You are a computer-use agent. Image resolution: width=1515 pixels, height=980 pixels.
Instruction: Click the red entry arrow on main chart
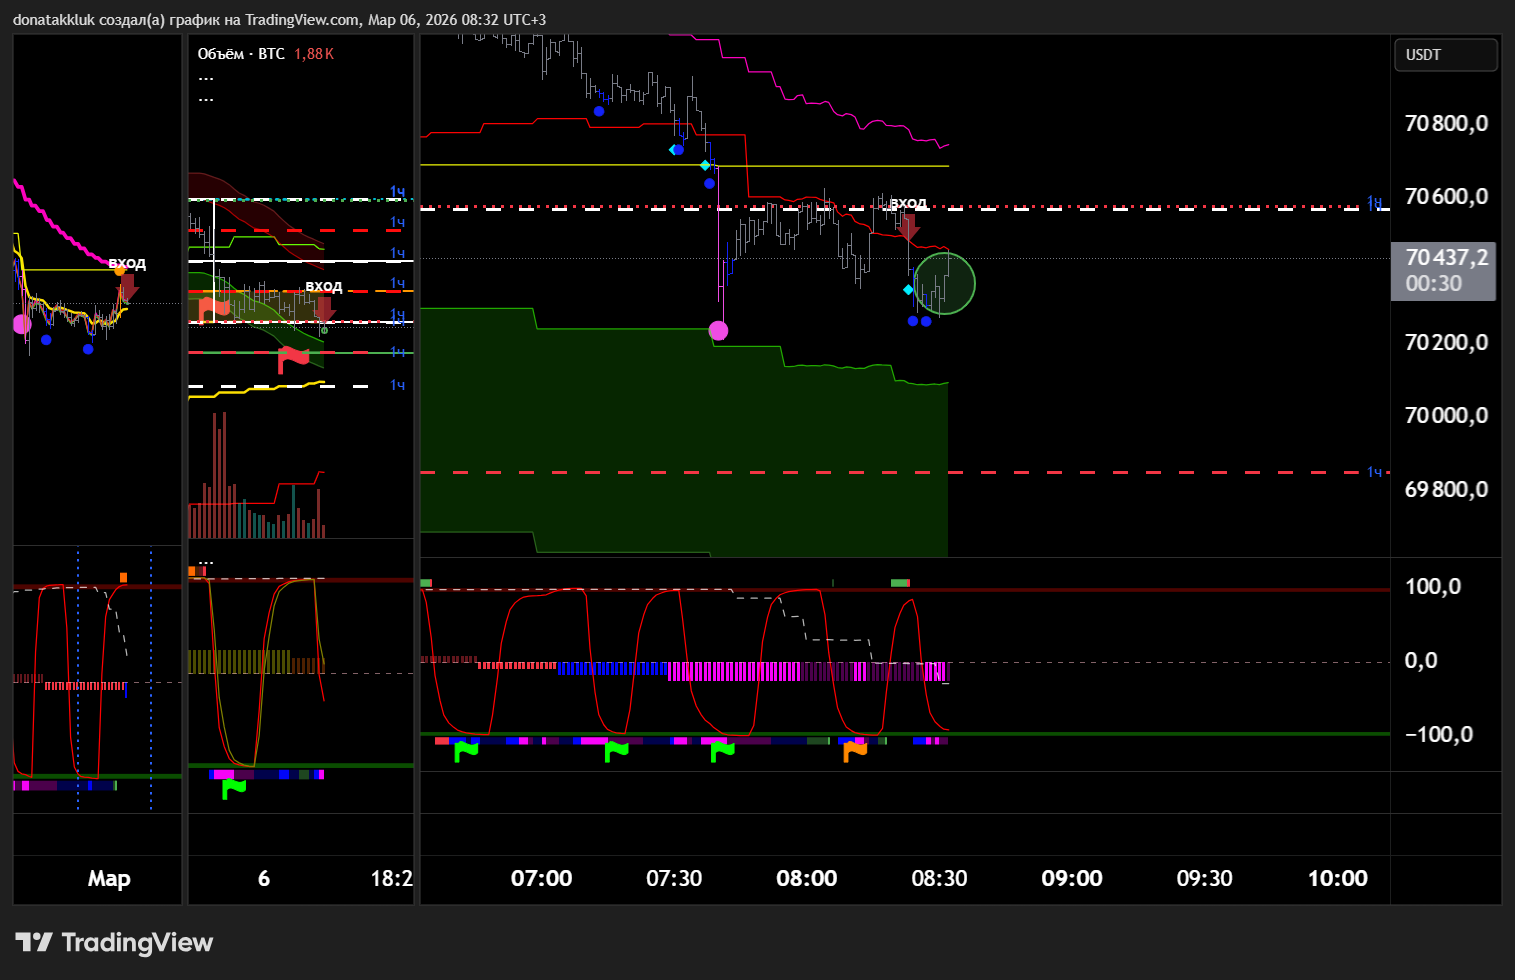click(908, 227)
